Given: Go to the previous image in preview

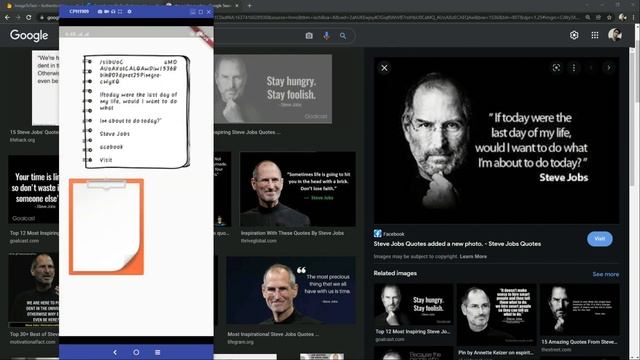Looking at the screenshot, I should [x=591, y=68].
